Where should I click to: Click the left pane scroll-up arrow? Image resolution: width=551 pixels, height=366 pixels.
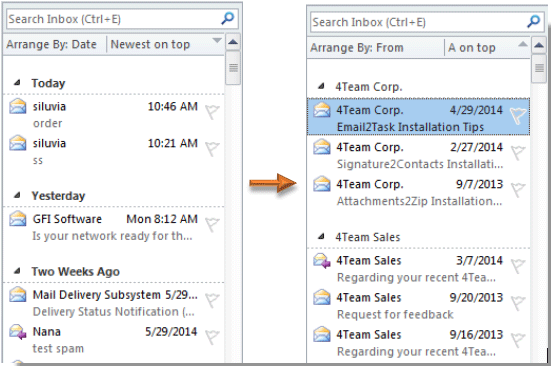(x=233, y=43)
